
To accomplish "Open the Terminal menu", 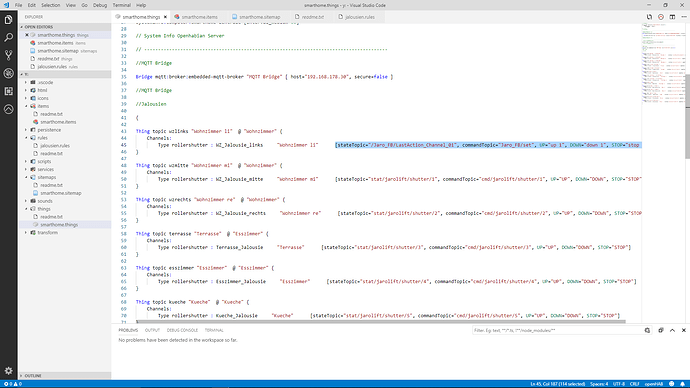I will (121, 5).
